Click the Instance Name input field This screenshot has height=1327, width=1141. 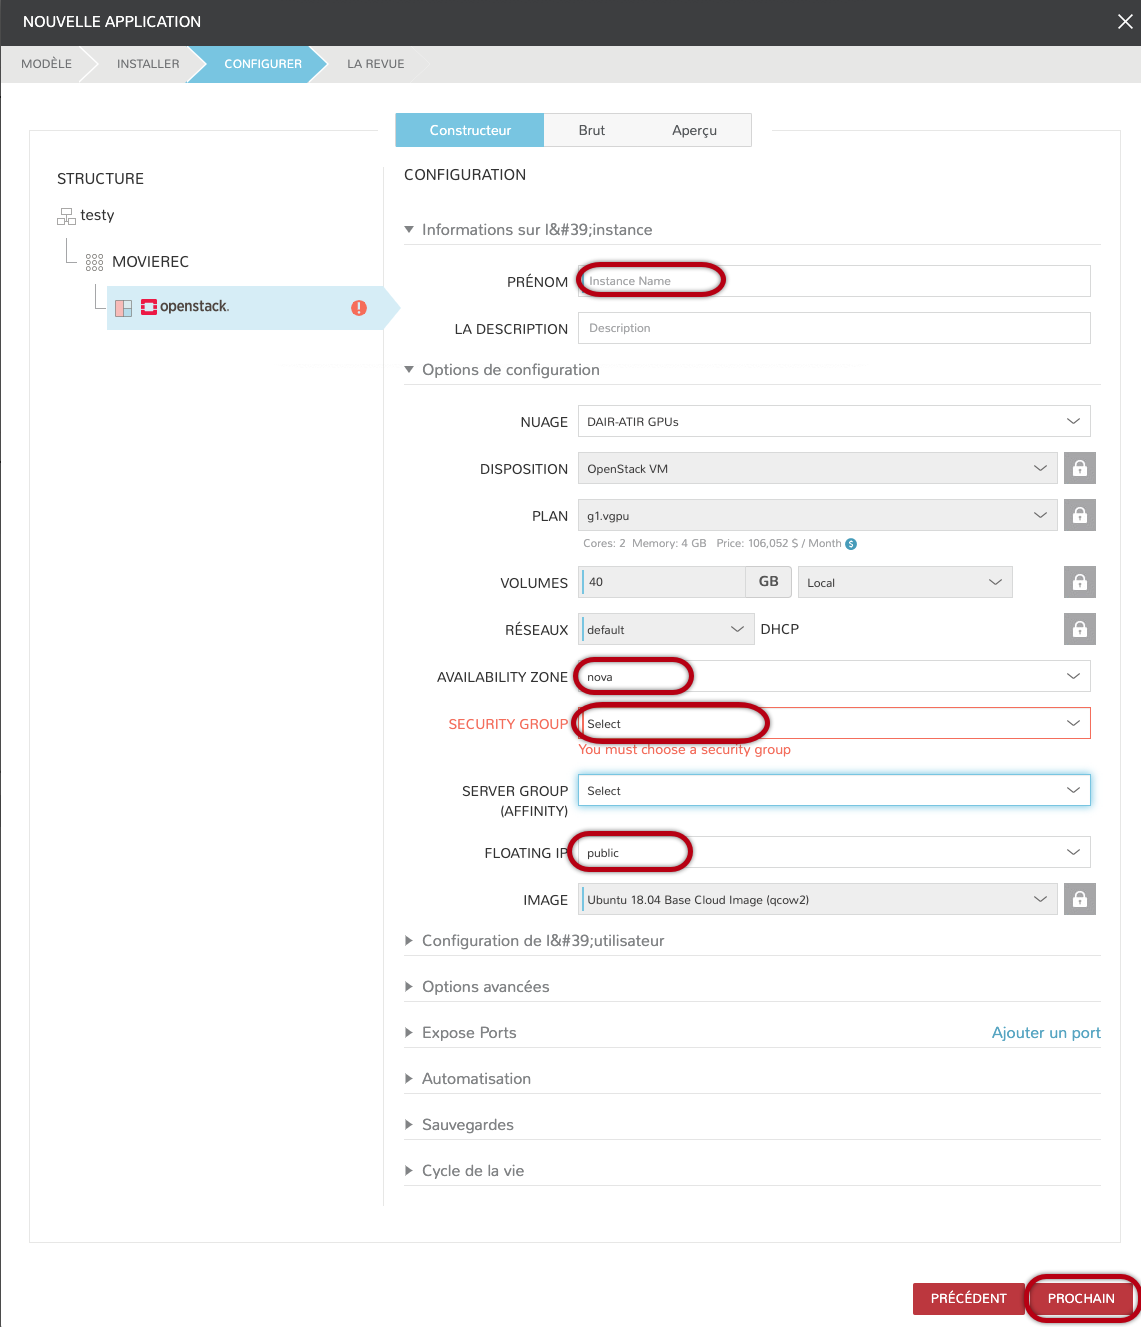tap(833, 281)
